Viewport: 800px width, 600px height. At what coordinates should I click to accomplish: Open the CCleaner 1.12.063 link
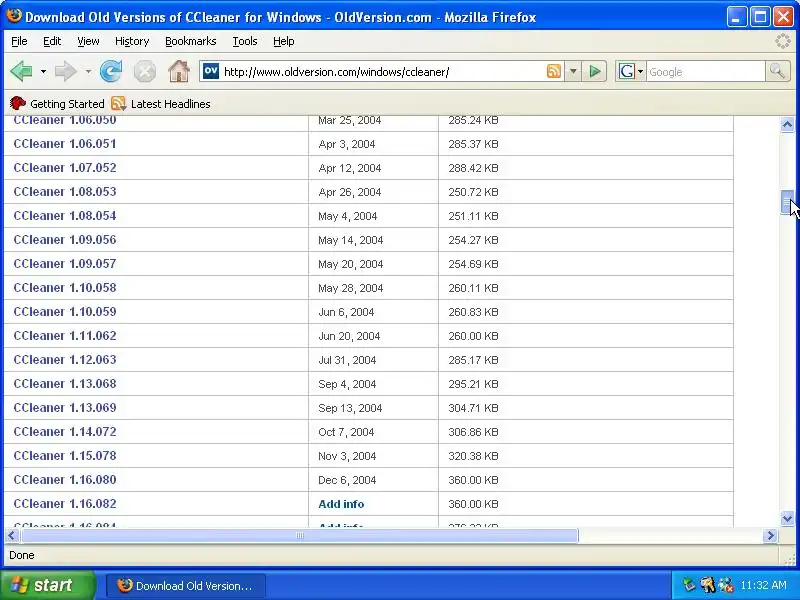pos(65,360)
